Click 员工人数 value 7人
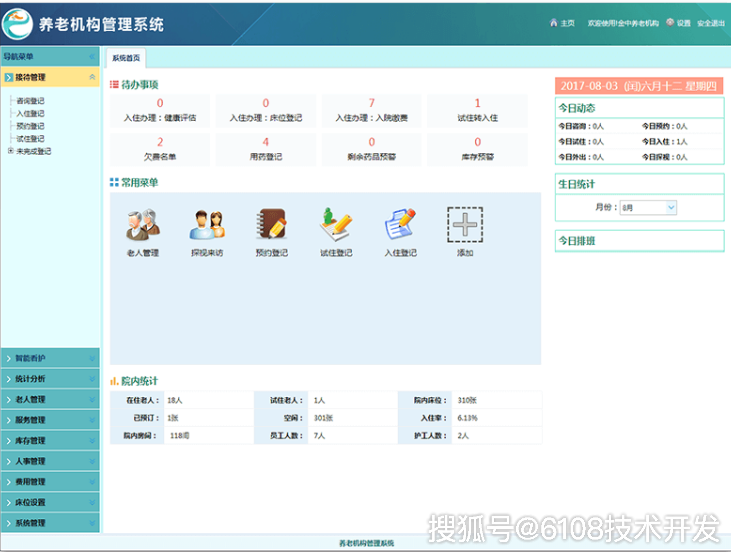The height and width of the screenshot is (552, 731). (x=319, y=436)
